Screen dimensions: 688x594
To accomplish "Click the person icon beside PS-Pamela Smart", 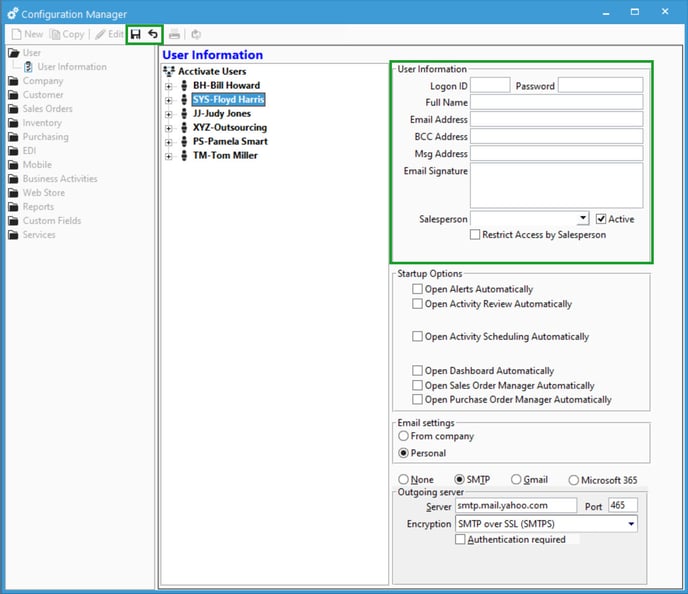I will [184, 142].
